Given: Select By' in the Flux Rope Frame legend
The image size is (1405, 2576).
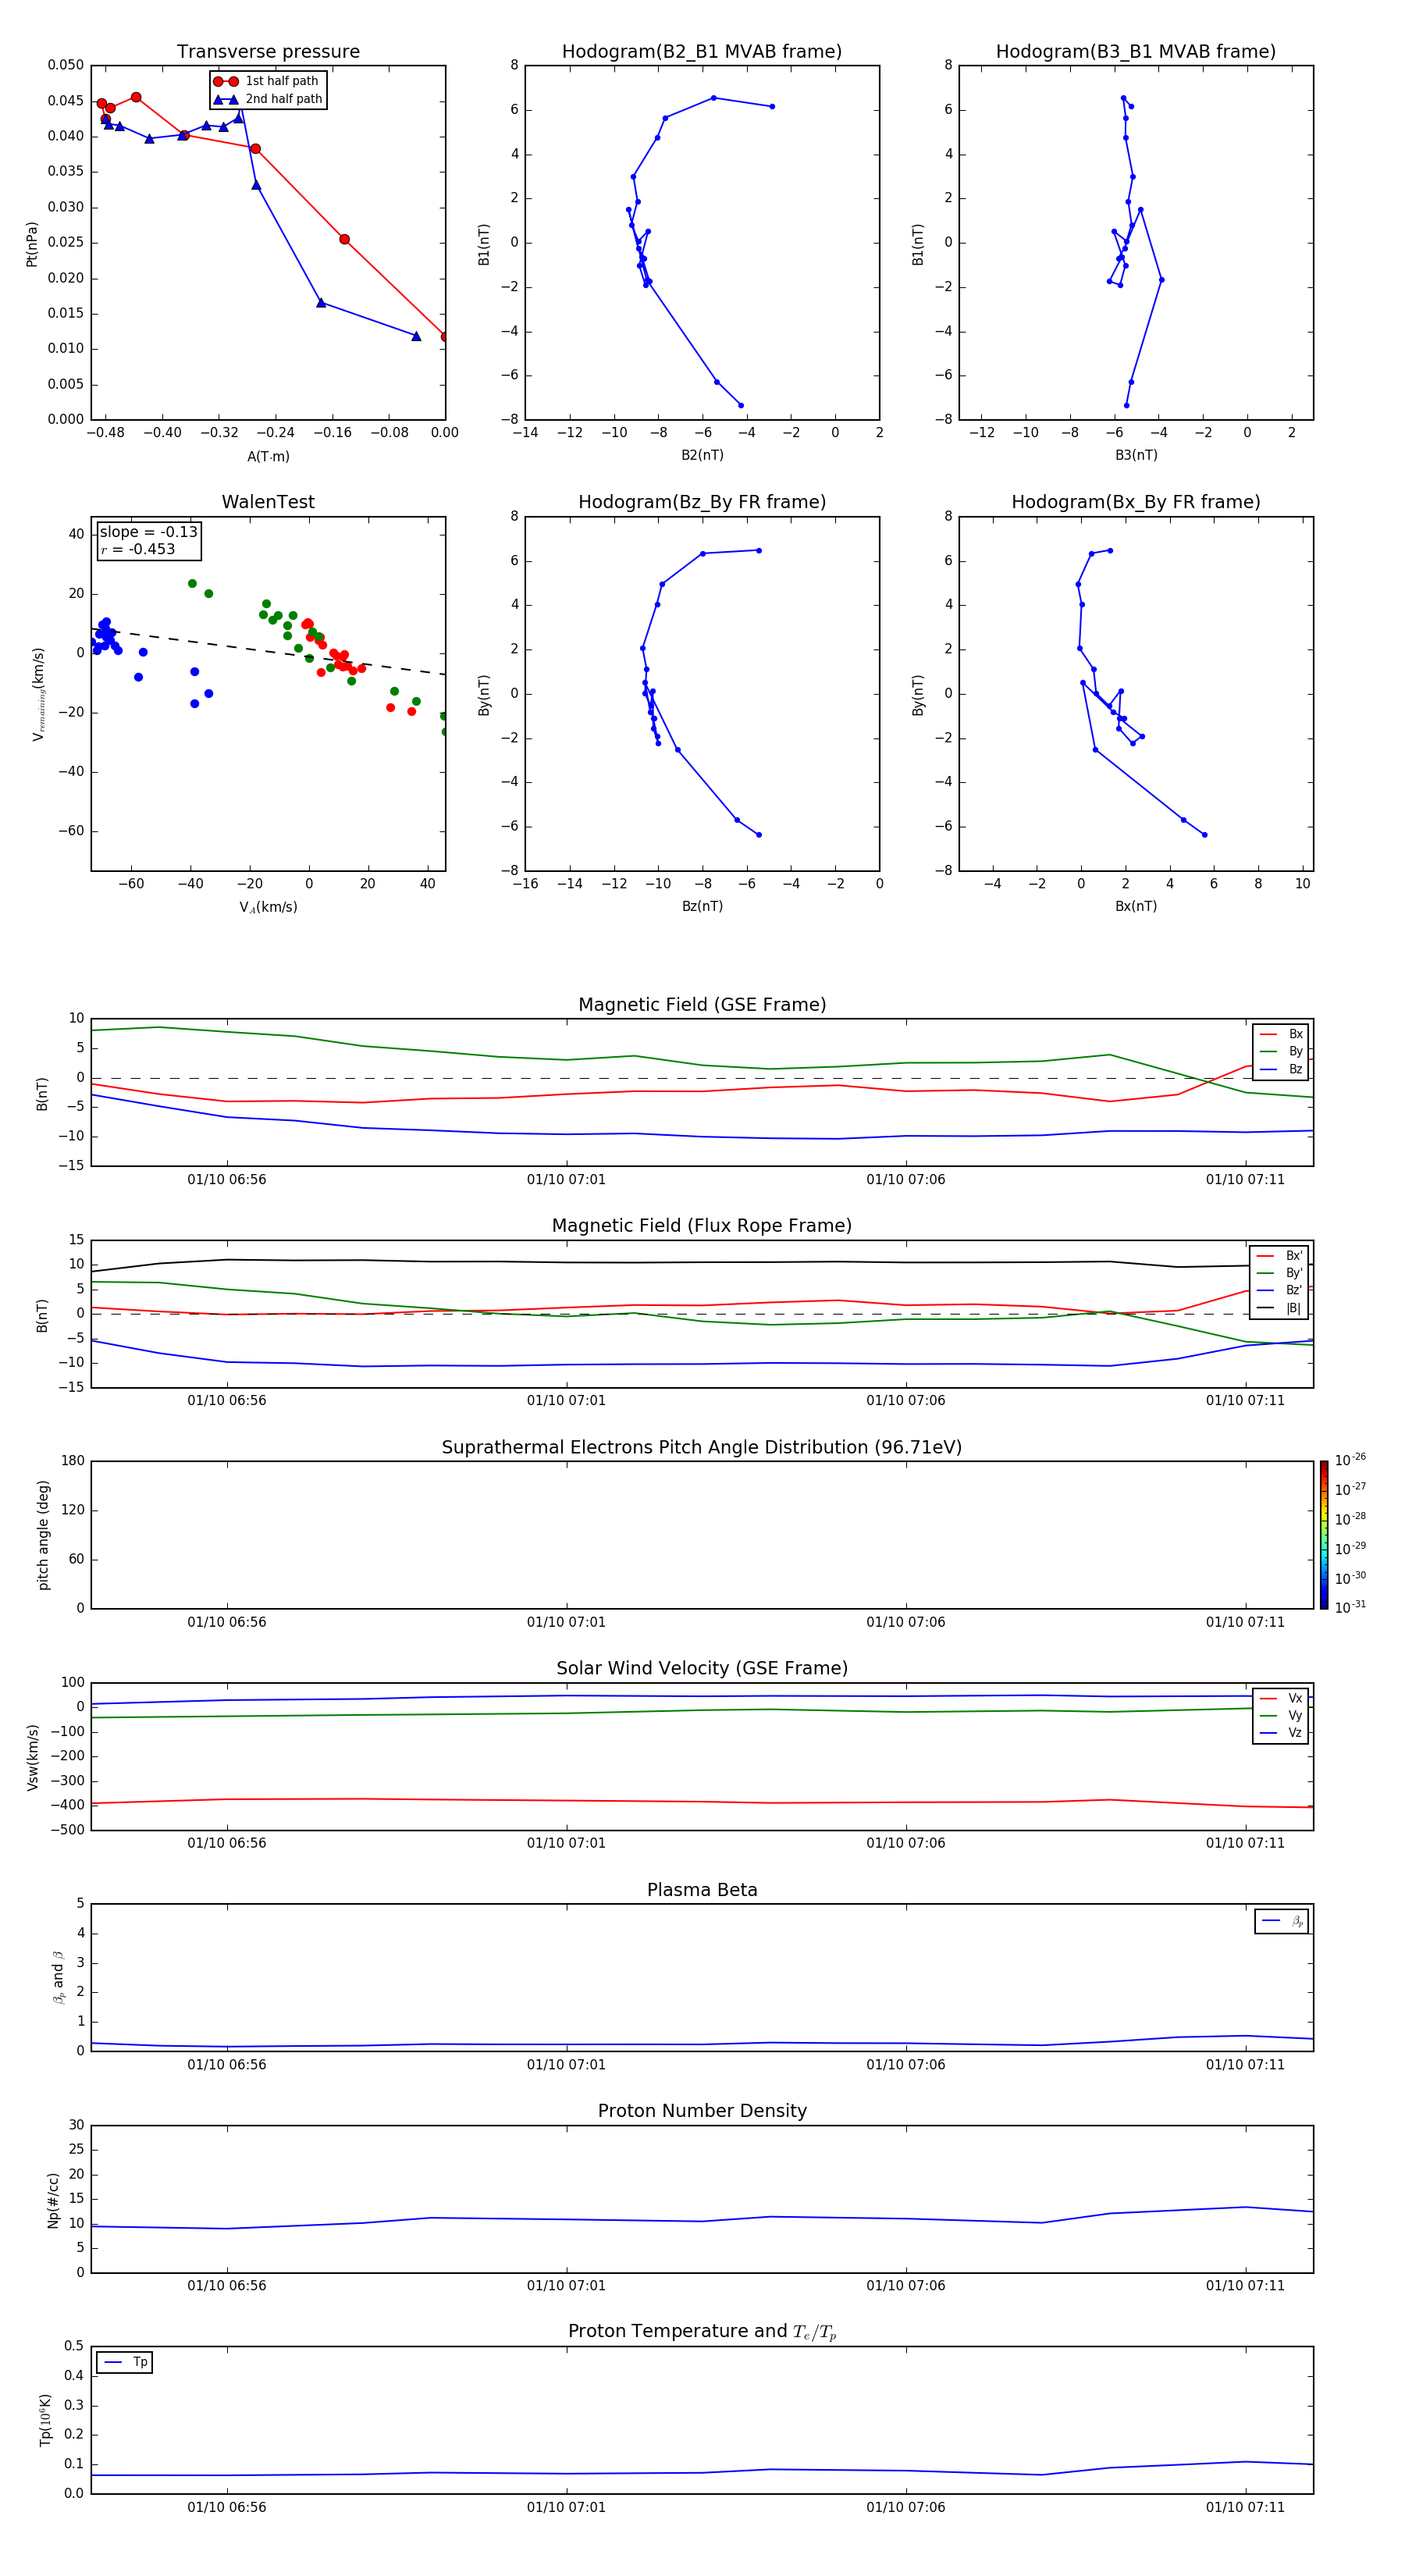Looking at the screenshot, I should point(1279,1273).
